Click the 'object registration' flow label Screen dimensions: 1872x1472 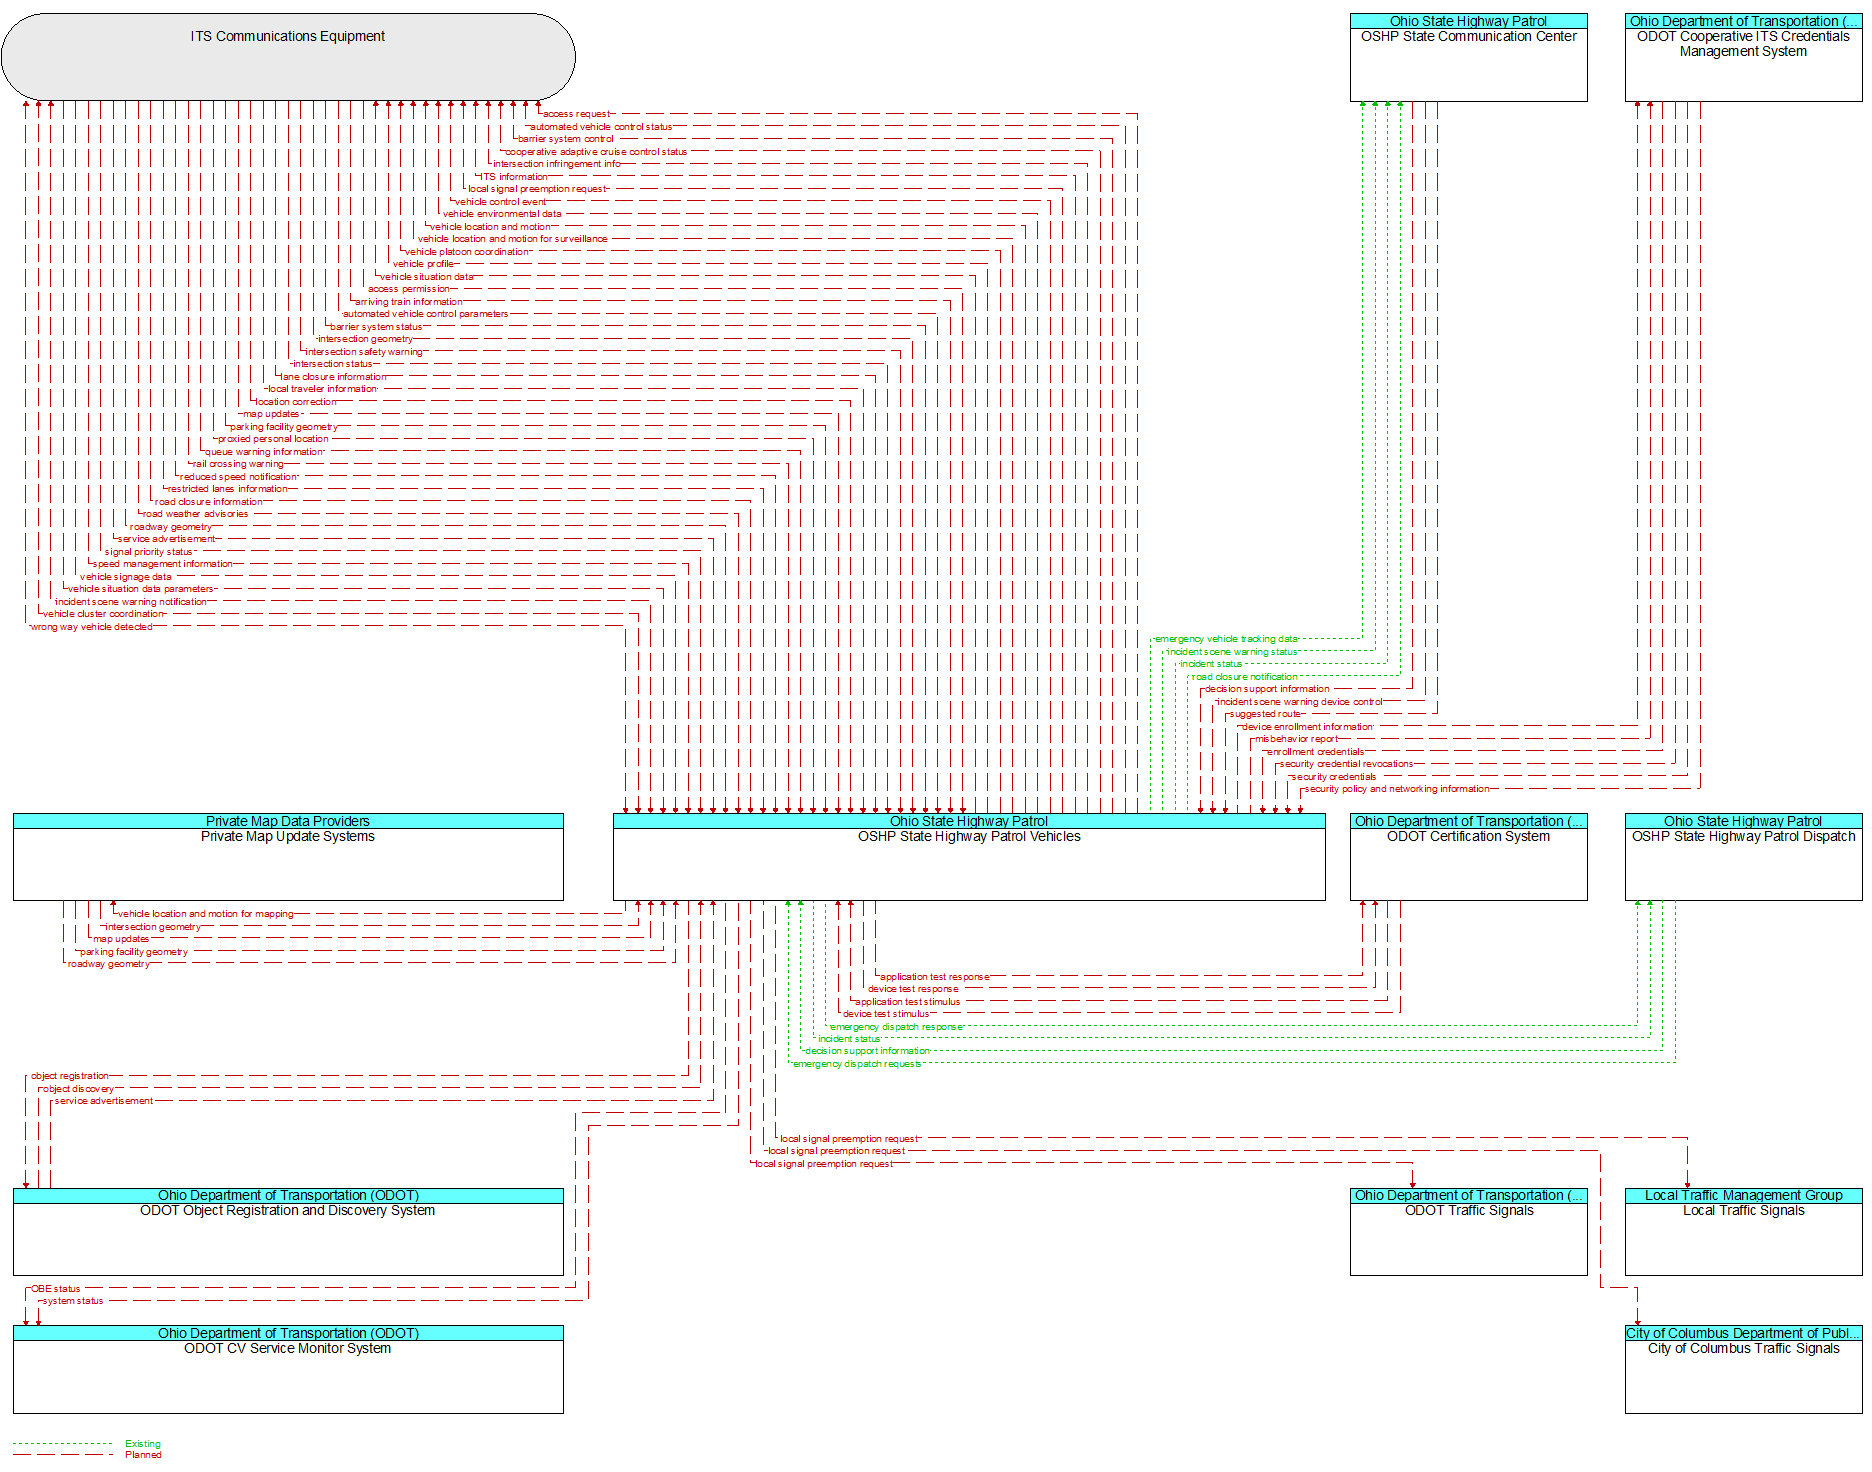pyautogui.click(x=69, y=1076)
